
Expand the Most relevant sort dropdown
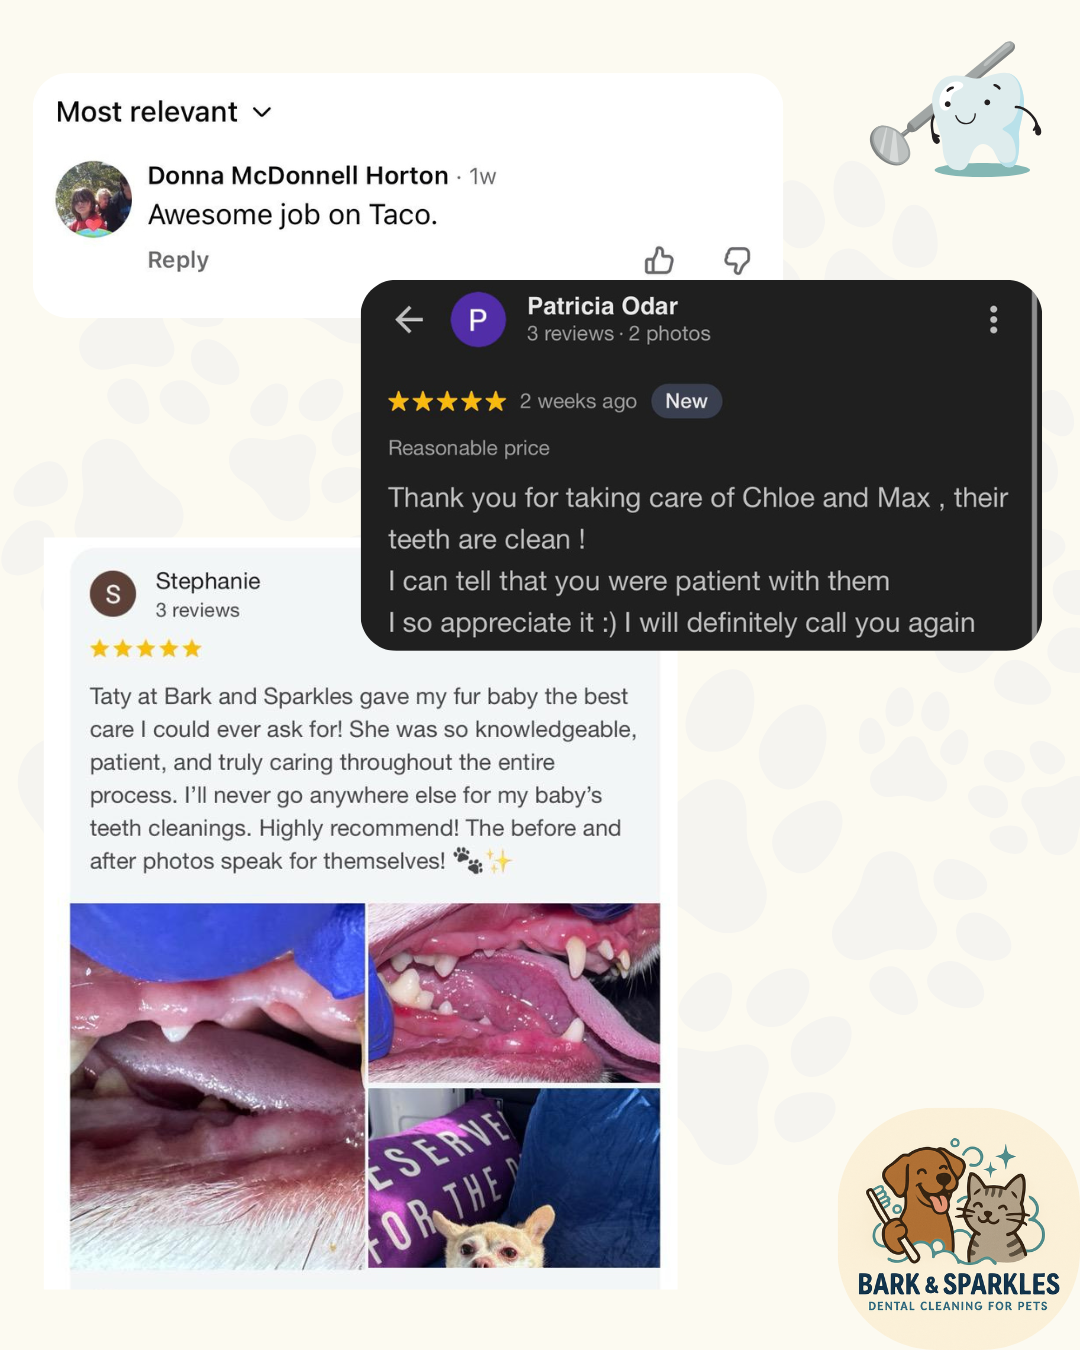coord(164,112)
